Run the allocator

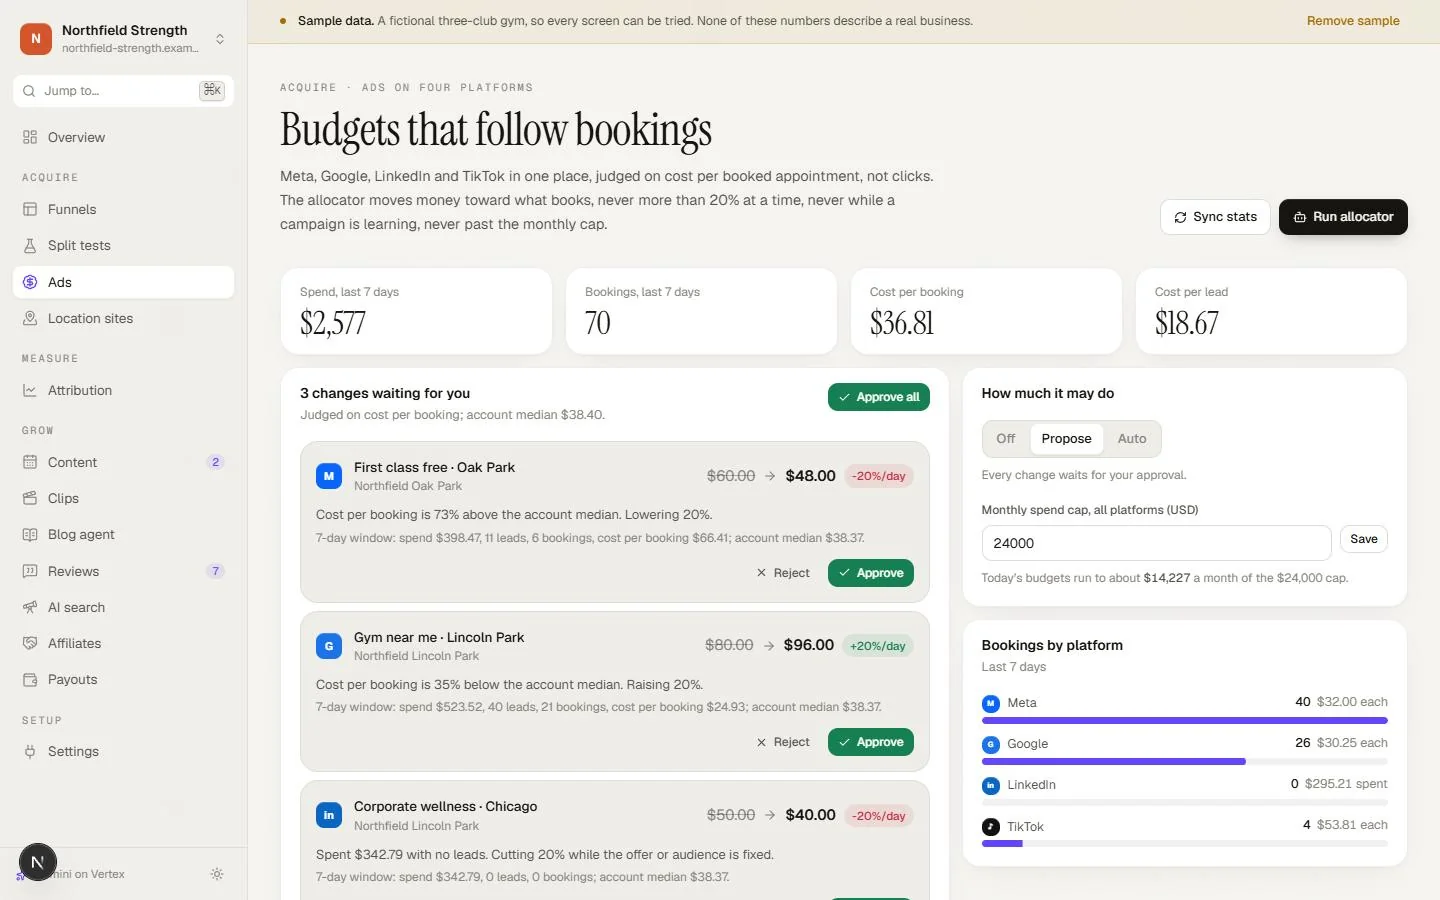coord(1343,217)
